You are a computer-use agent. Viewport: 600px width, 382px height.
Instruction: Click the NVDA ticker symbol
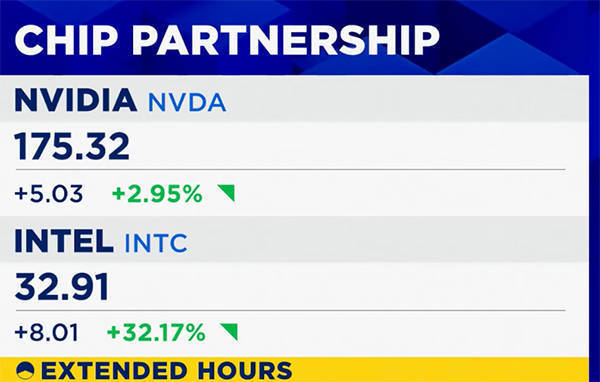point(187,102)
